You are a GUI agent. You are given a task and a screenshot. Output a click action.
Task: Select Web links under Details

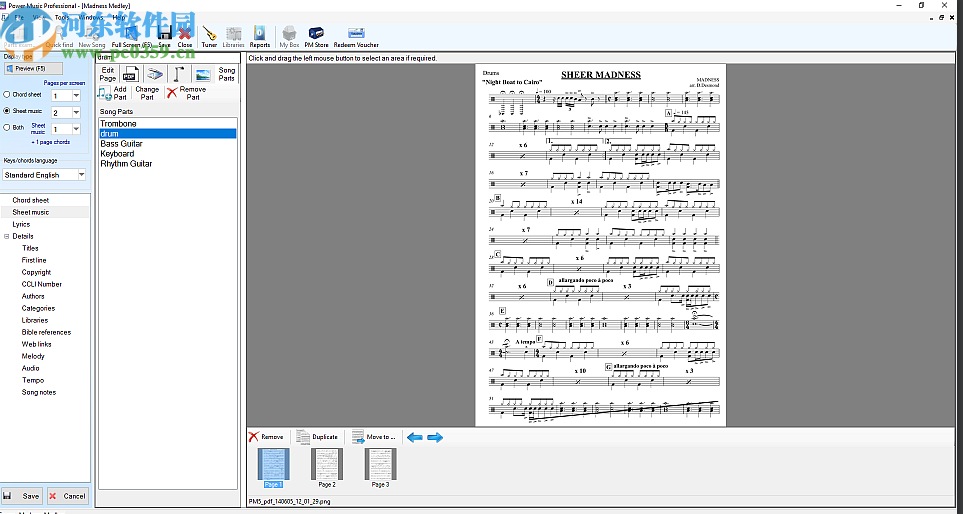click(x=37, y=345)
